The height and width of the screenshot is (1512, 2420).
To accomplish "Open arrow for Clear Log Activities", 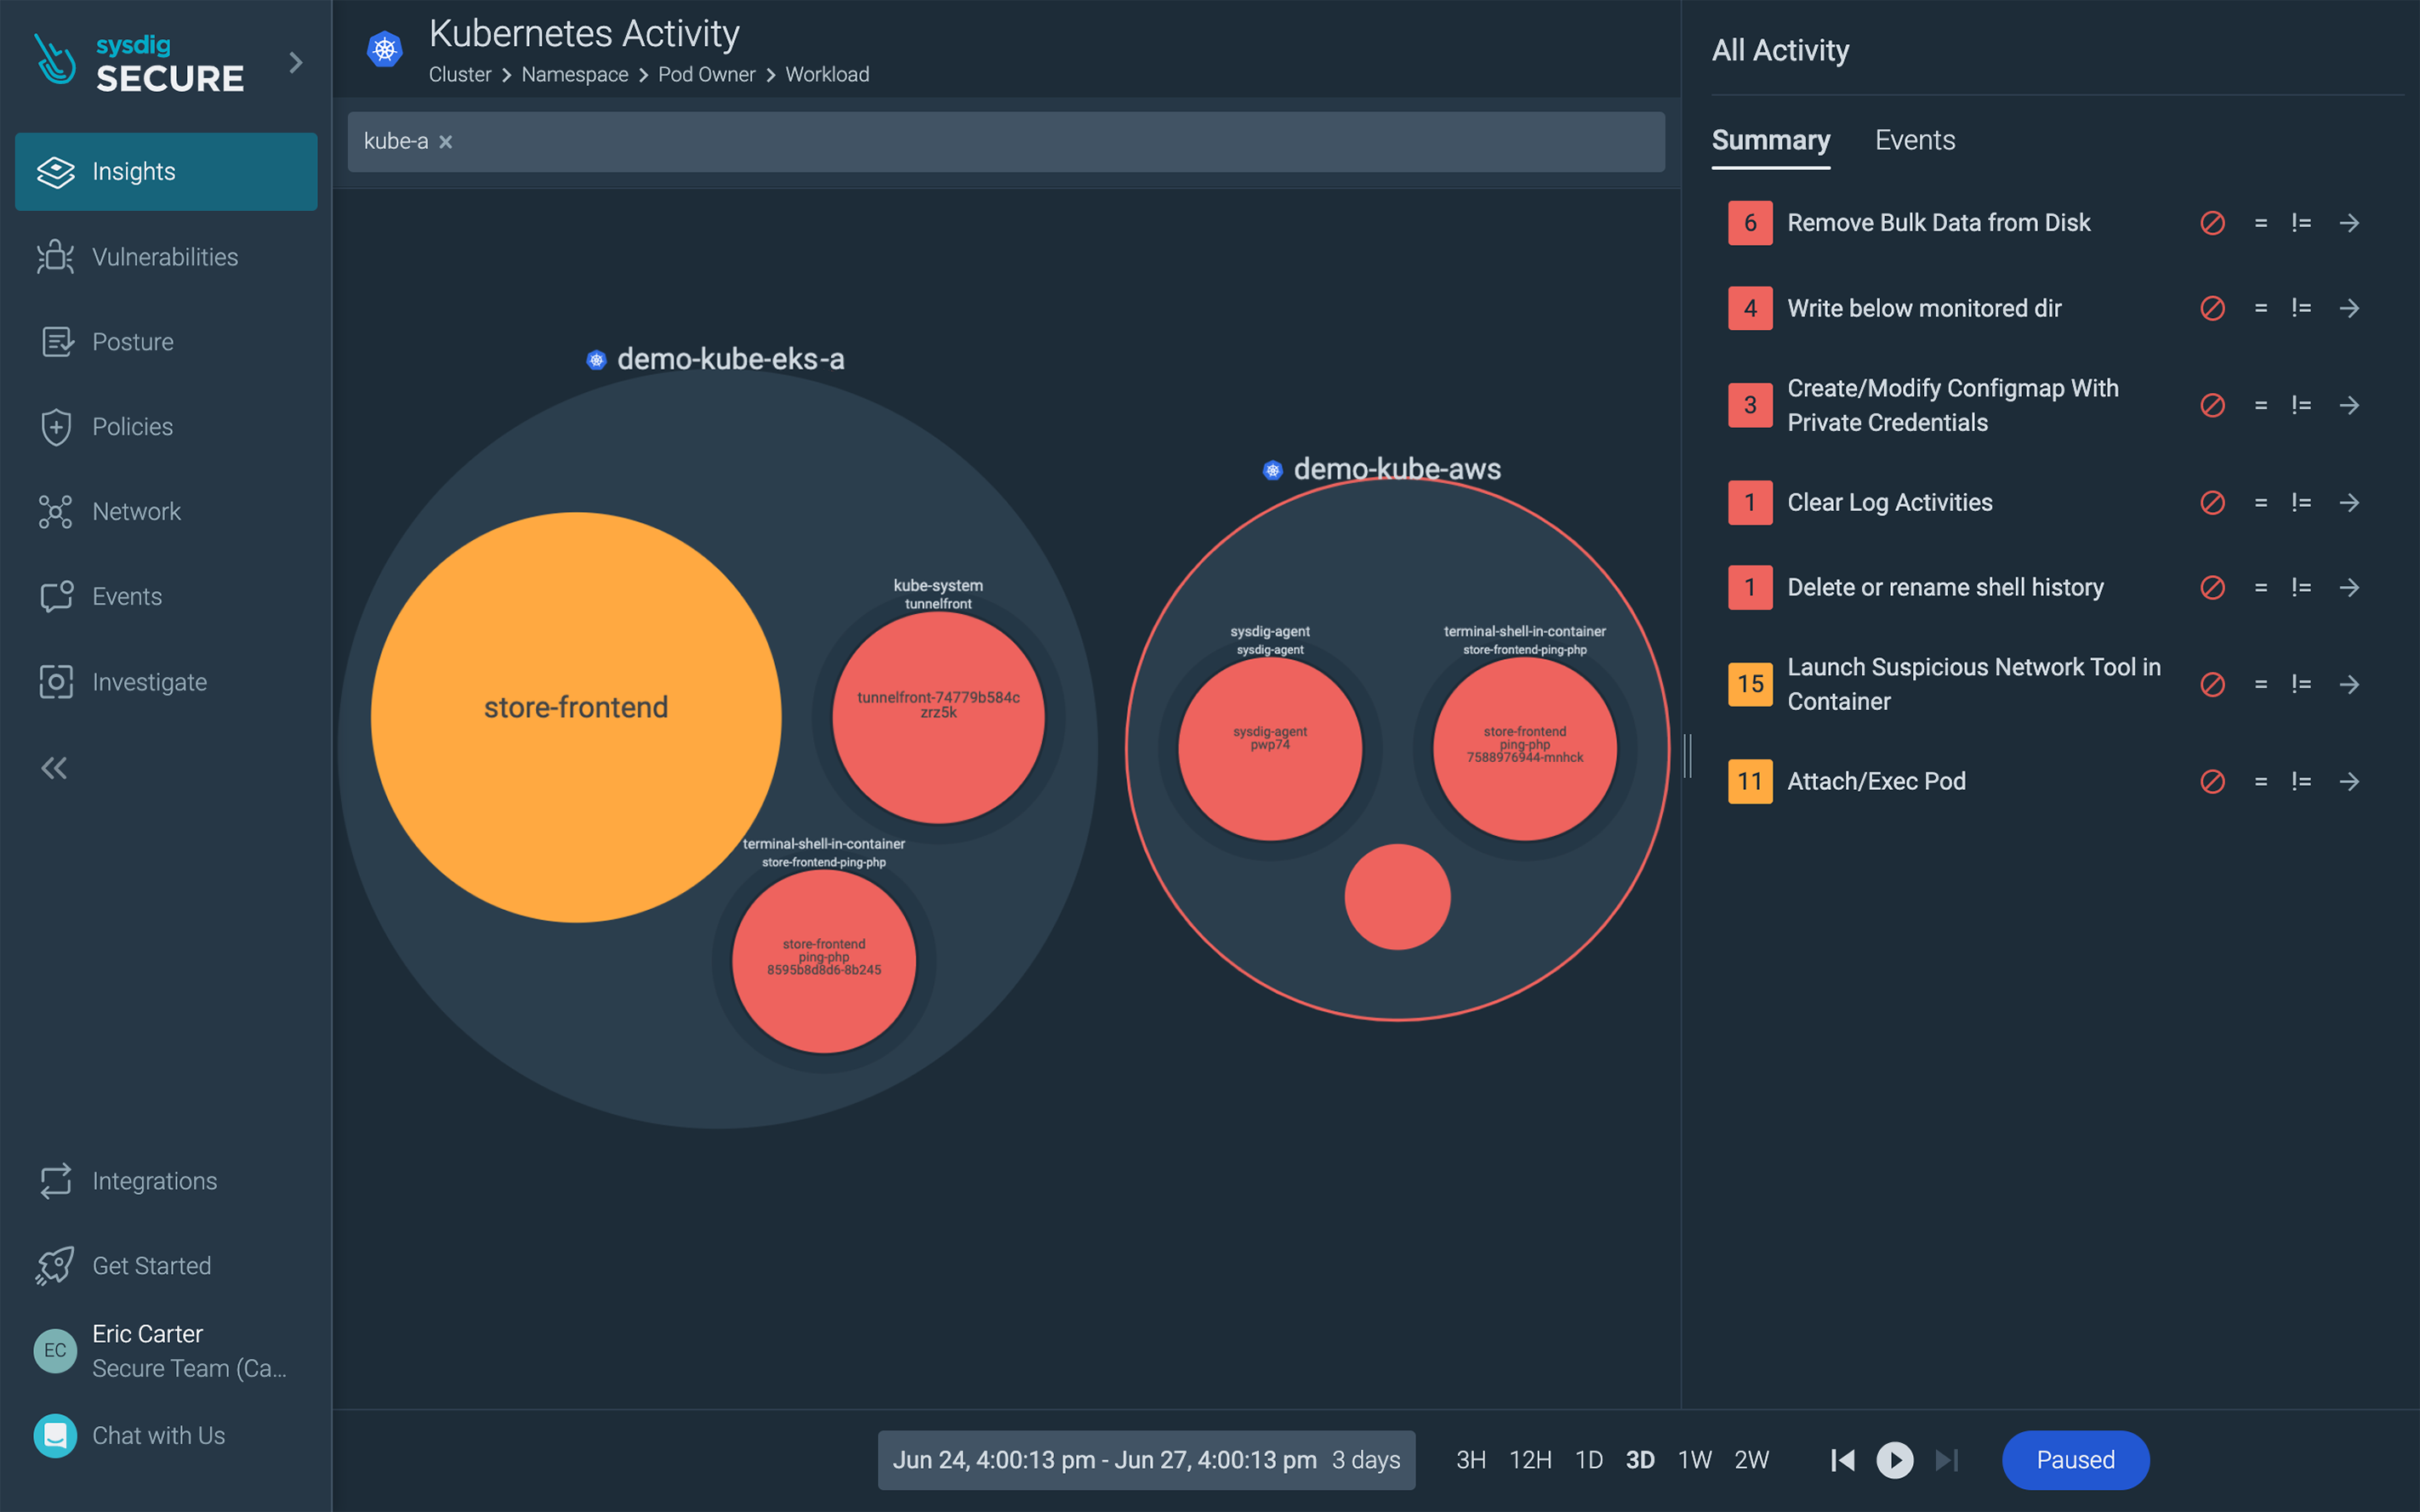I will tap(2350, 502).
